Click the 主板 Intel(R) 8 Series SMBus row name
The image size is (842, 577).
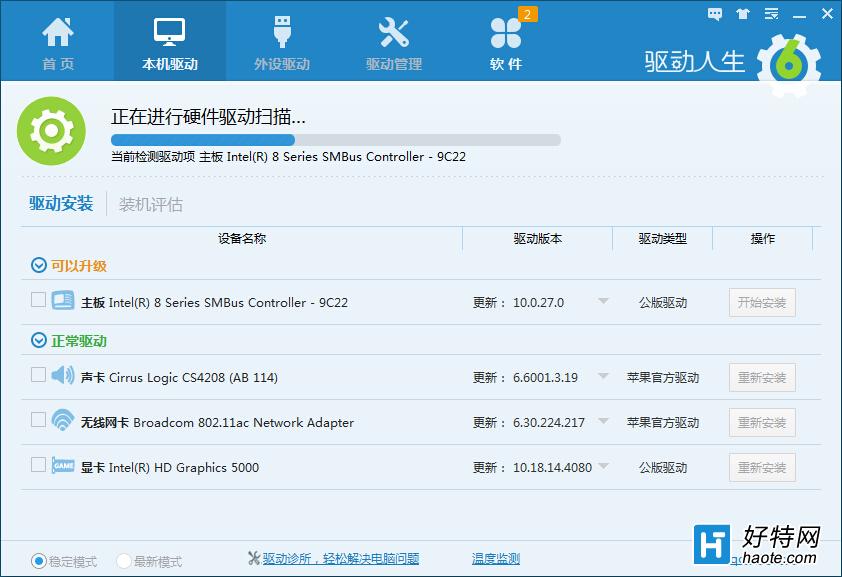pos(214,303)
